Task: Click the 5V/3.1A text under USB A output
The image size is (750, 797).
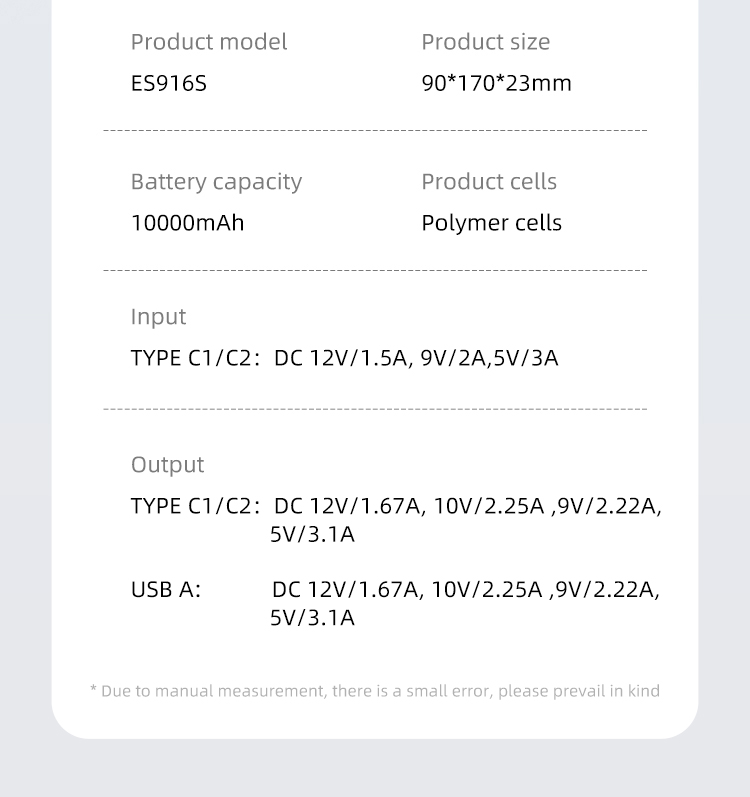Action: click(312, 618)
